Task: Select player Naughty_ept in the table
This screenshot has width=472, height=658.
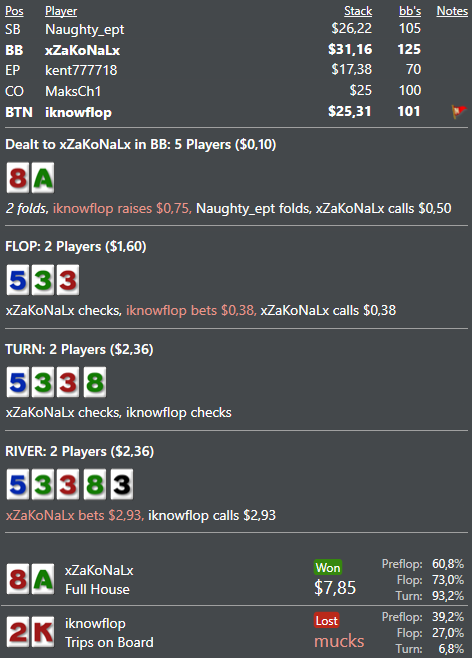Action: pyautogui.click(x=85, y=29)
